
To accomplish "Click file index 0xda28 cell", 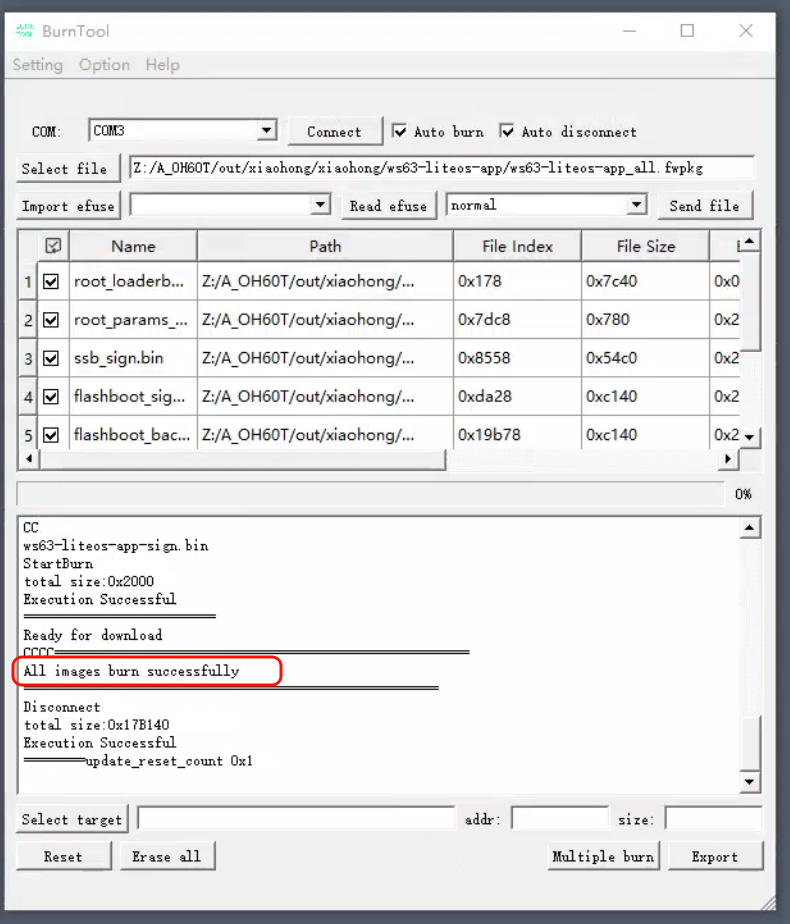I will click(x=517, y=397).
